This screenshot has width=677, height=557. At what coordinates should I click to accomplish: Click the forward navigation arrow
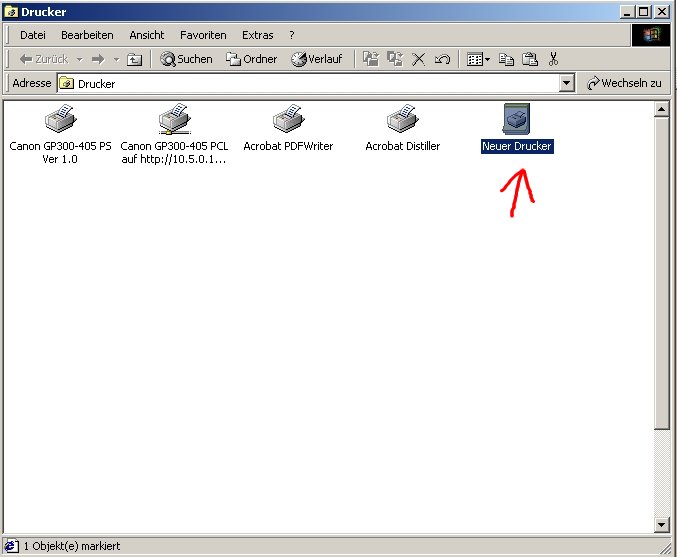coord(98,59)
